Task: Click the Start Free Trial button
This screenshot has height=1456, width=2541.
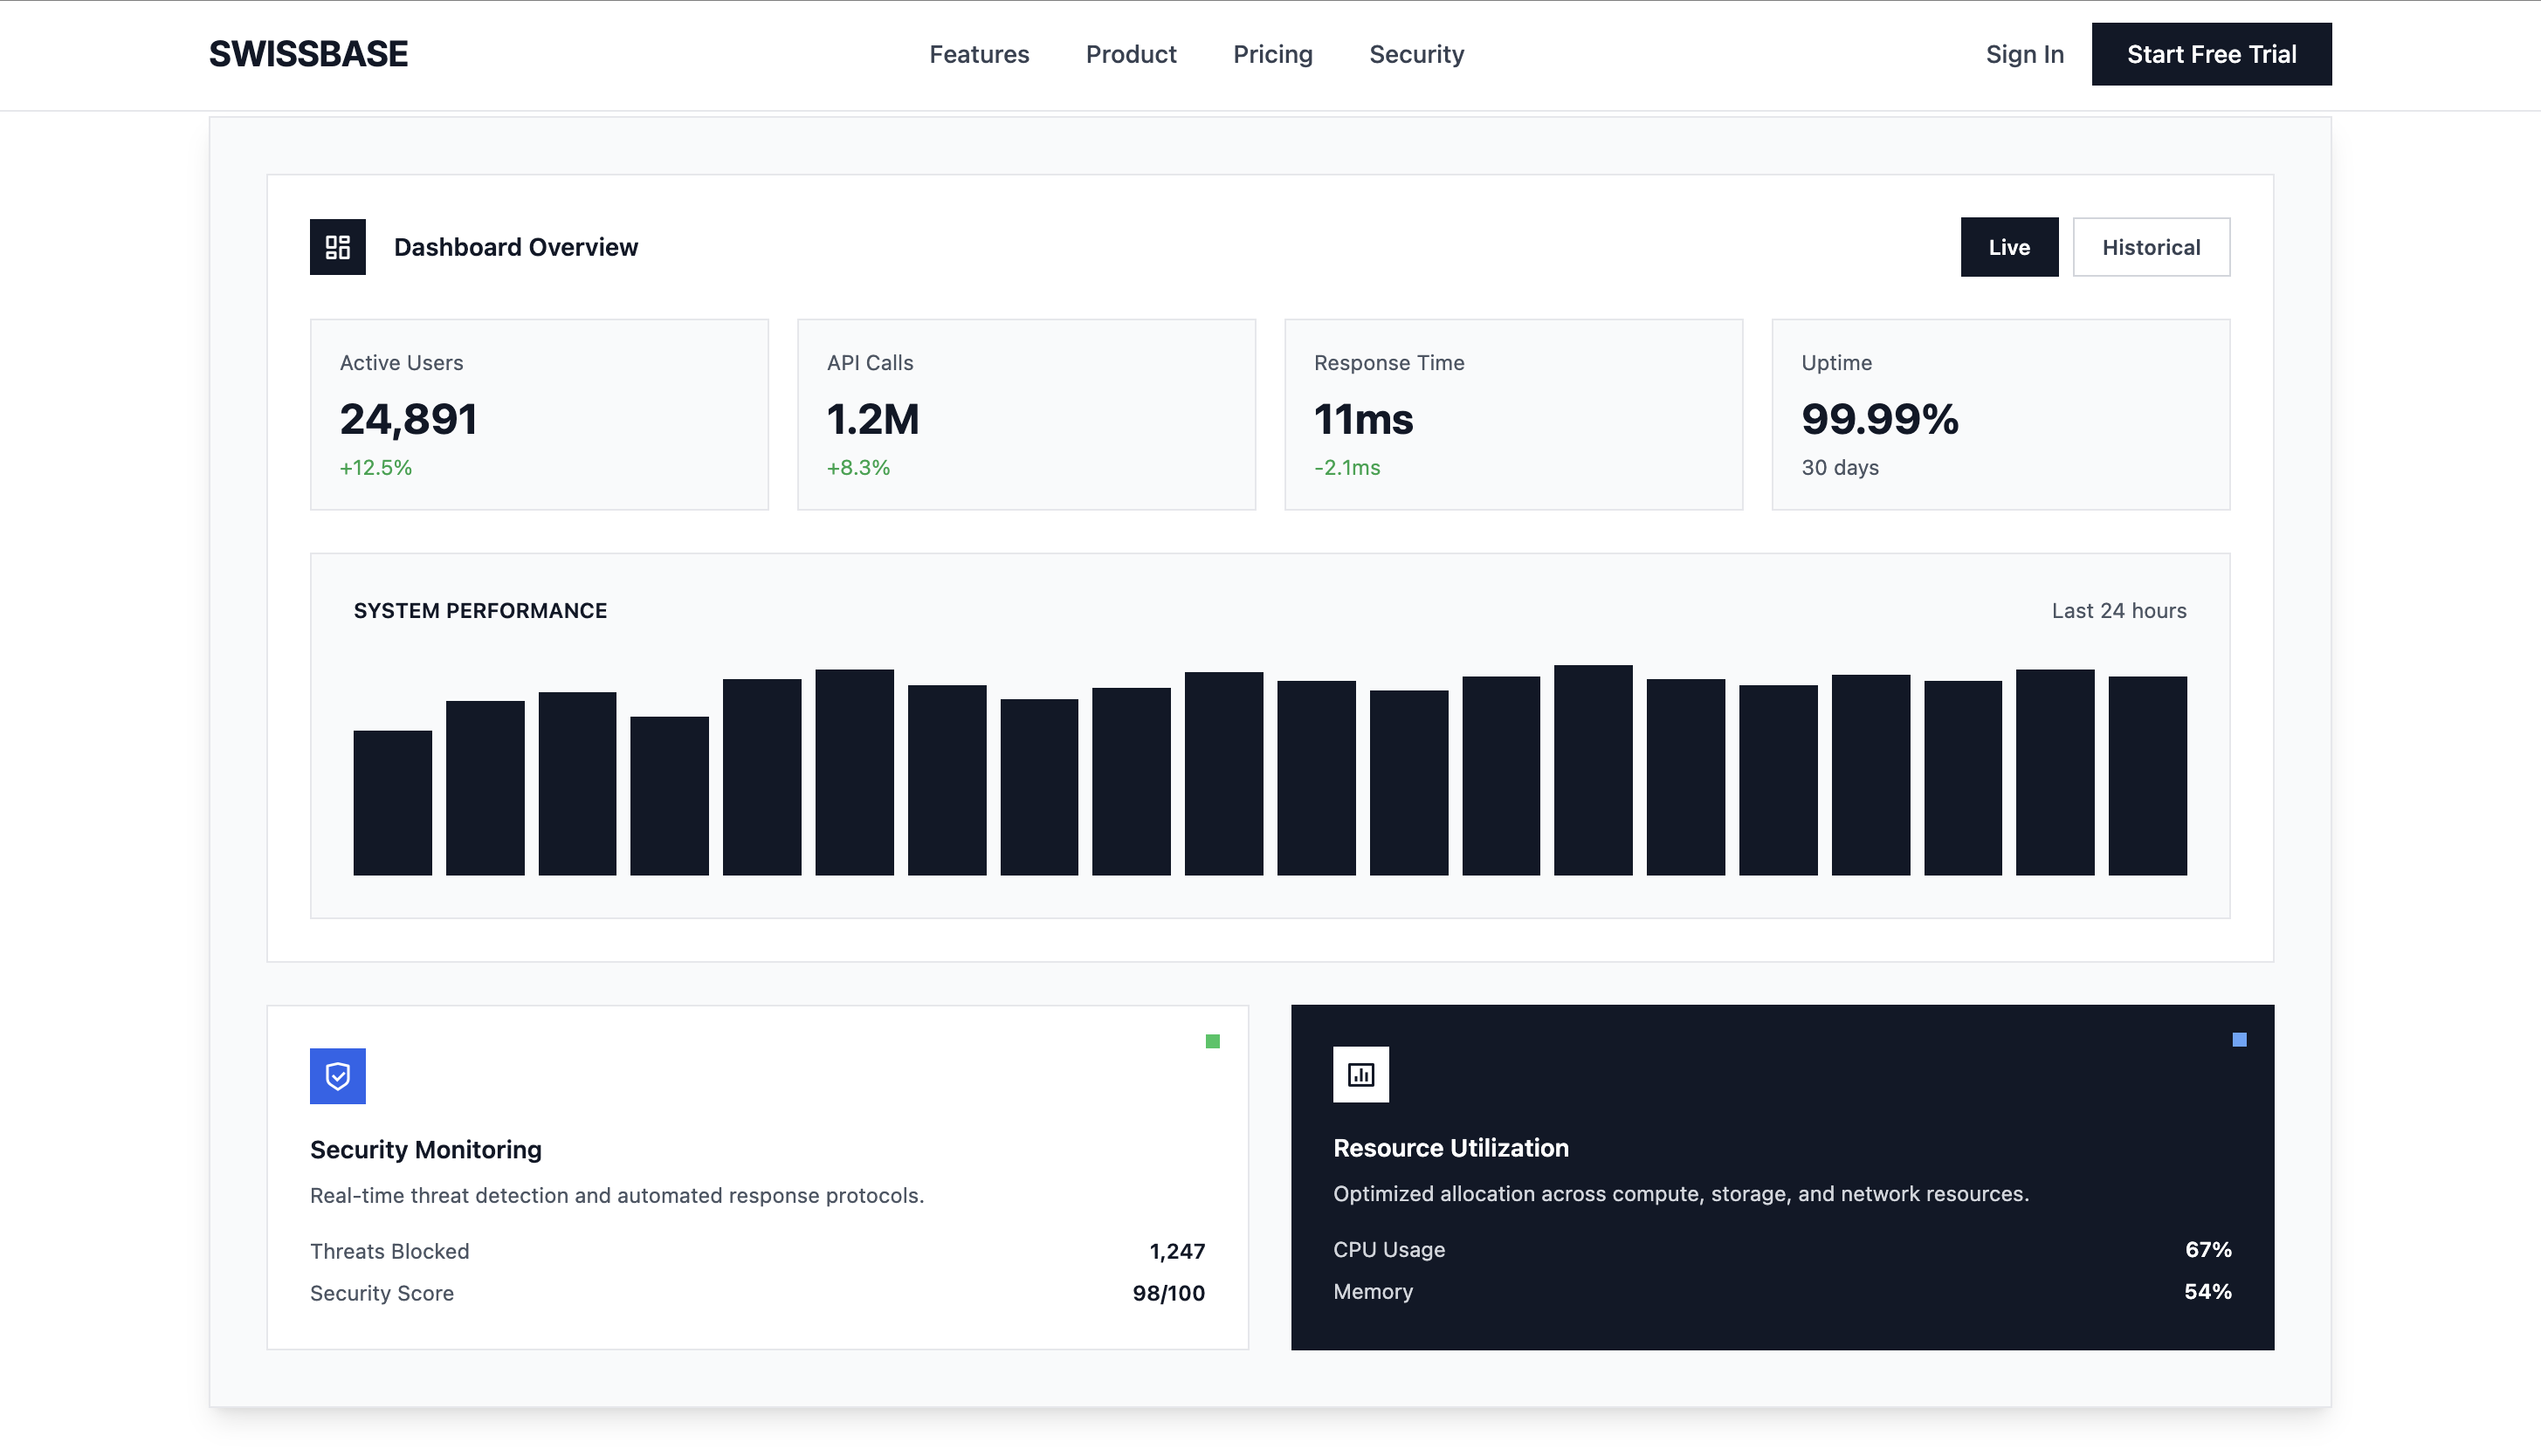Action: point(2211,54)
